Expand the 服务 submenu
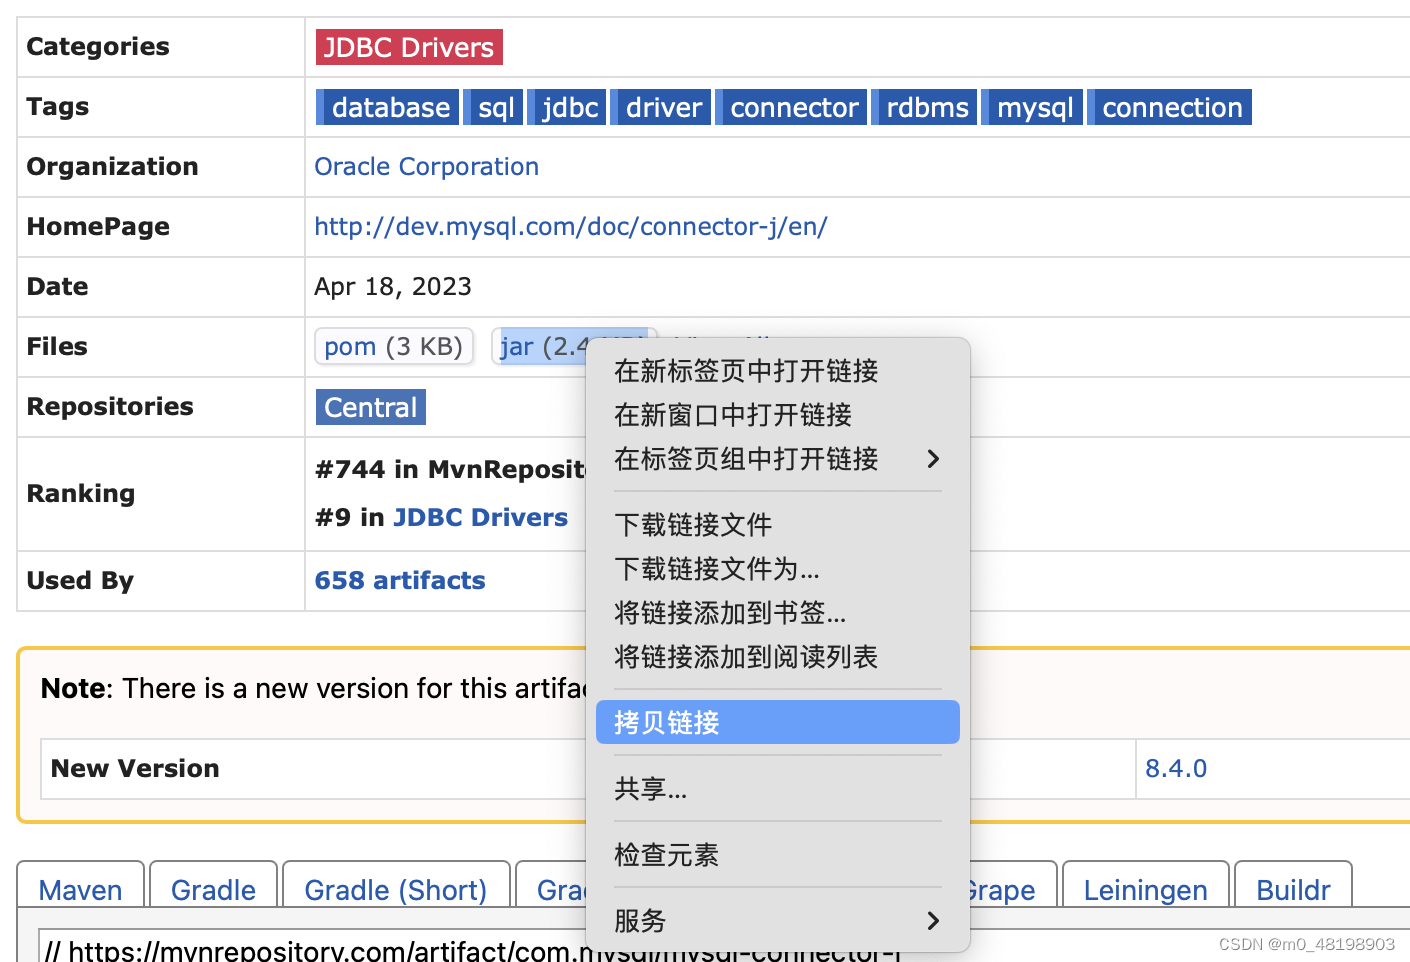This screenshot has height=962, width=1410. tap(777, 921)
